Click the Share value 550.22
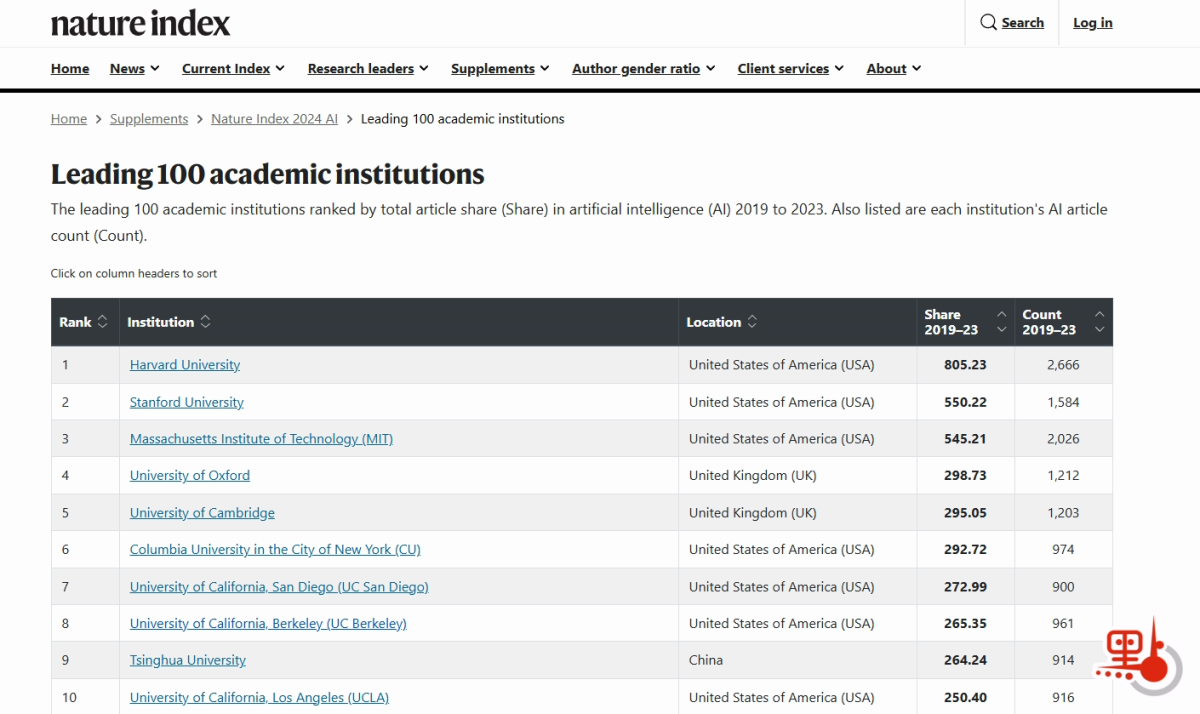 pyautogui.click(x=965, y=402)
